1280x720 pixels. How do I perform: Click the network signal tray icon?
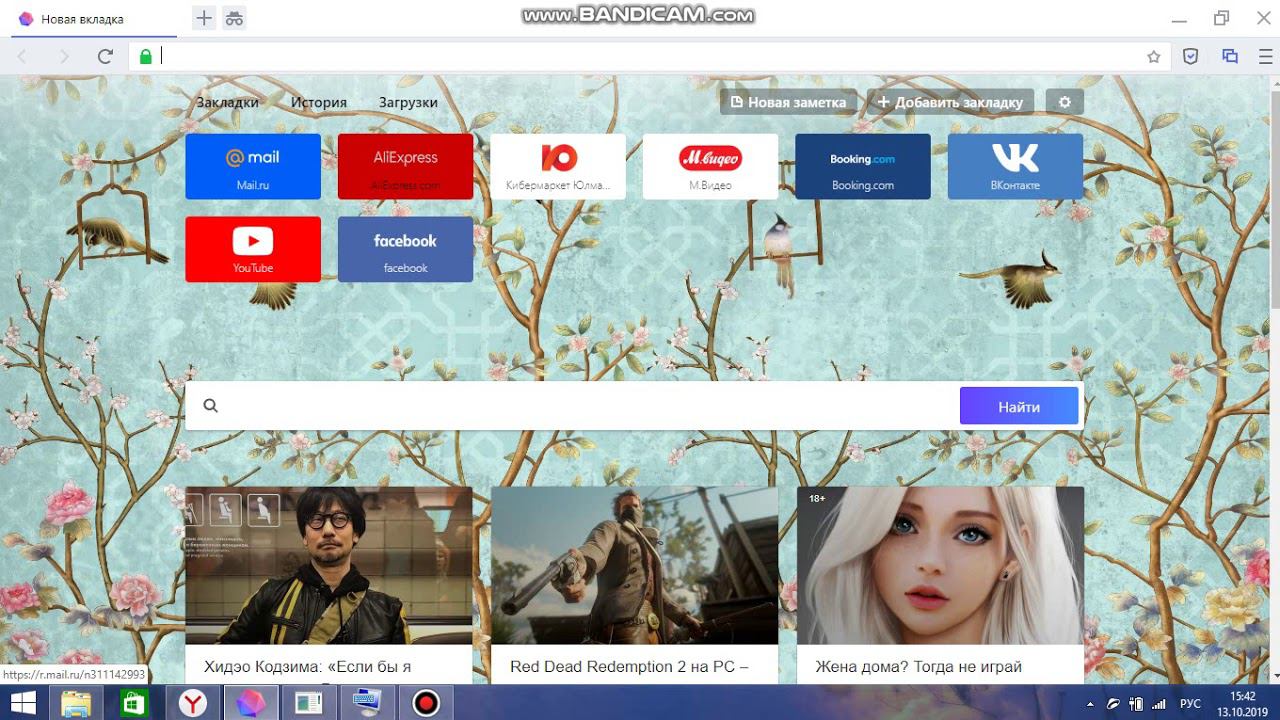coord(1160,704)
